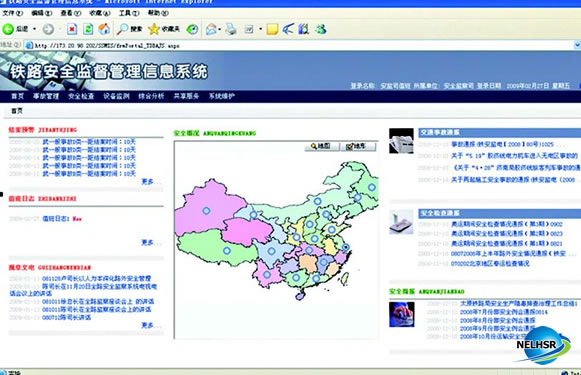
Task: Click the Xinjiang circle marker on map
Action: pos(206,211)
